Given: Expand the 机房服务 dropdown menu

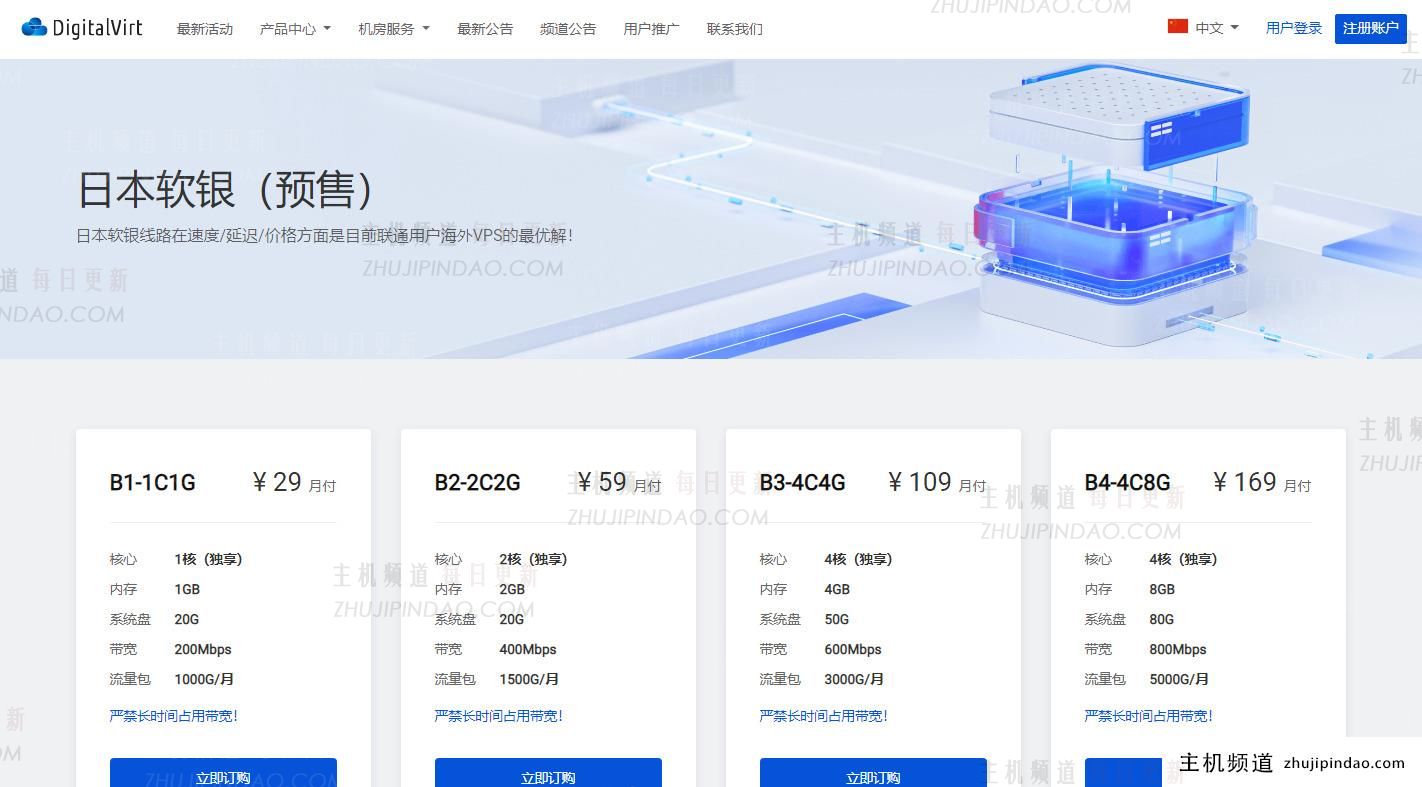Looking at the screenshot, I should click(x=394, y=29).
